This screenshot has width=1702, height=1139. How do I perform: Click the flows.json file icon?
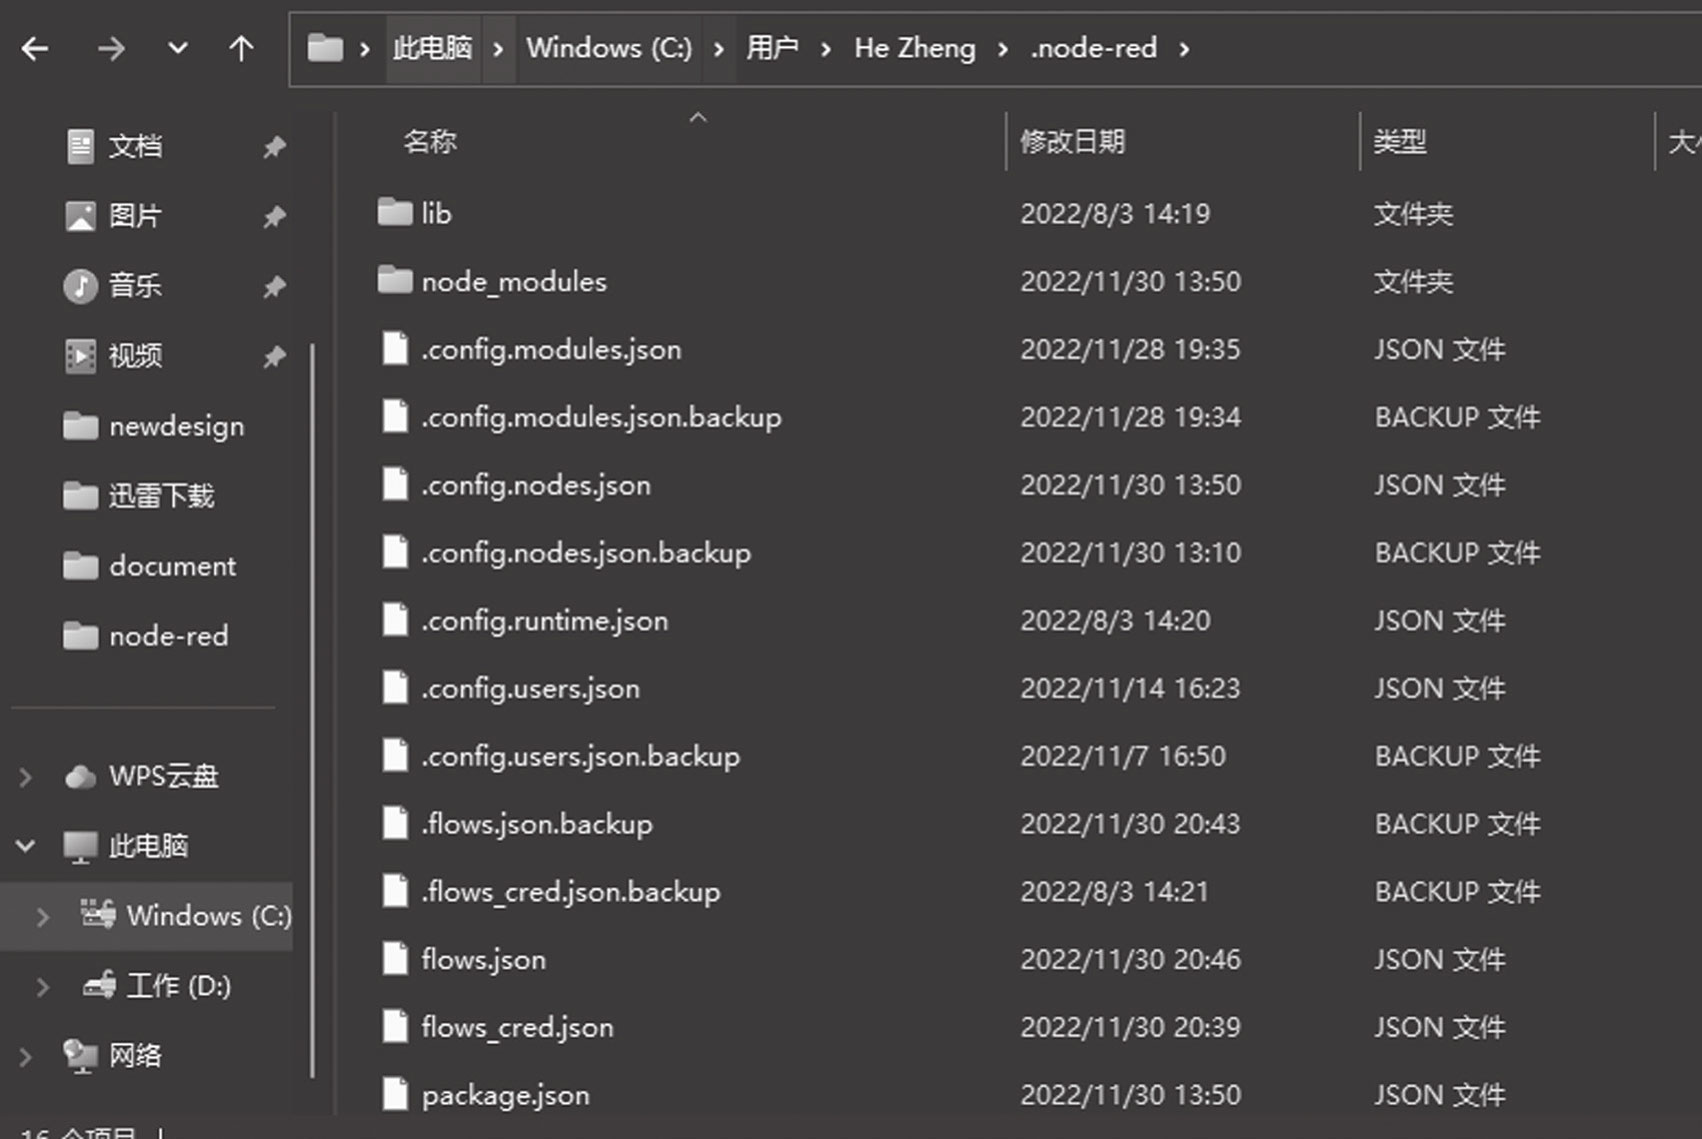tap(396, 959)
